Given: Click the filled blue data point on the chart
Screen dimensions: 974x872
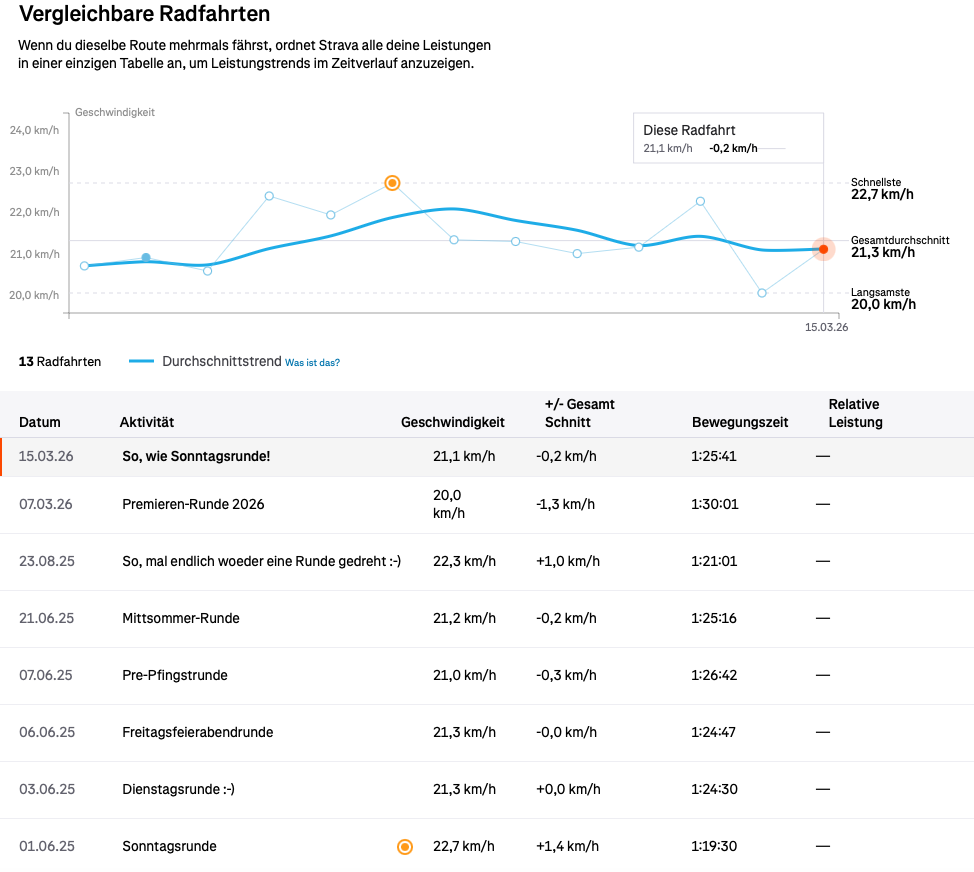Looking at the screenshot, I should (x=146, y=258).
